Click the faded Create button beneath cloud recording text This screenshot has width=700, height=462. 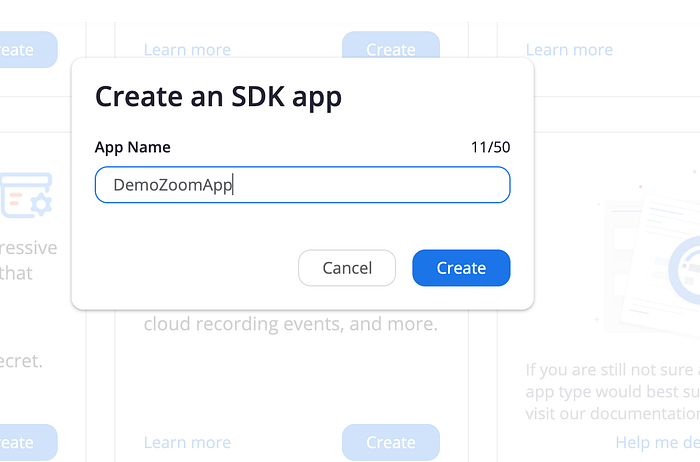[391, 442]
